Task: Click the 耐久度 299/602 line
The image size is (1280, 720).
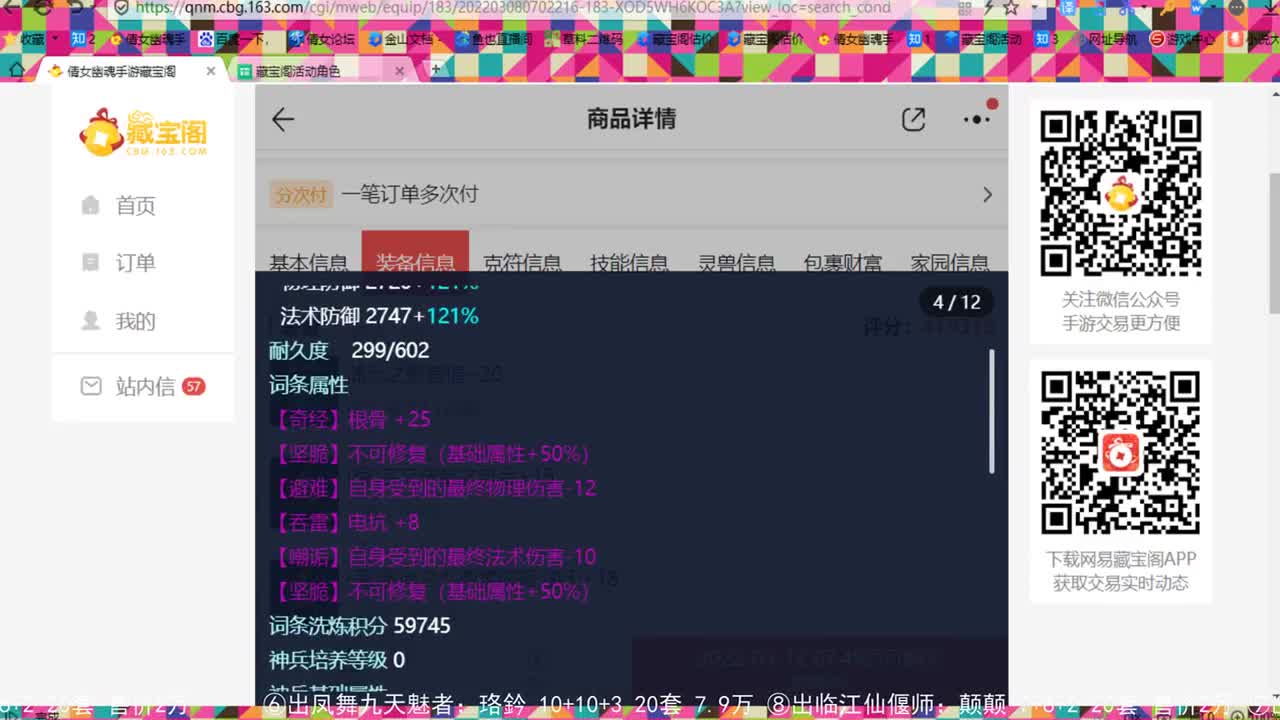Action: pos(349,351)
